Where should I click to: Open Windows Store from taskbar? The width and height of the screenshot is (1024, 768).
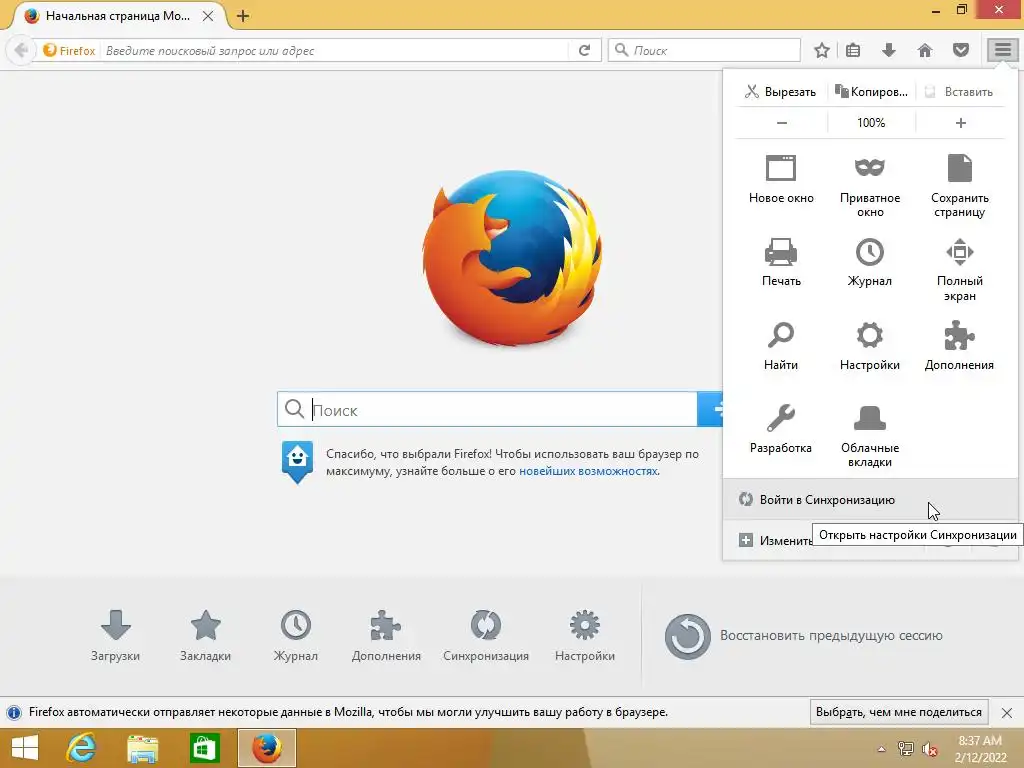point(204,748)
